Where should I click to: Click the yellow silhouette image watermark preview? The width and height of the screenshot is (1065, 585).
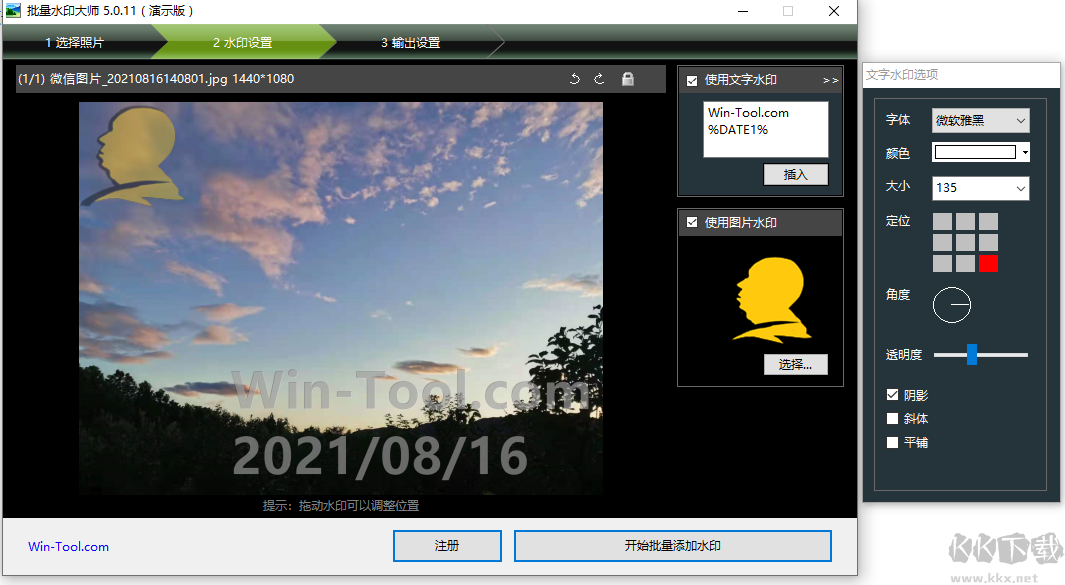point(769,300)
